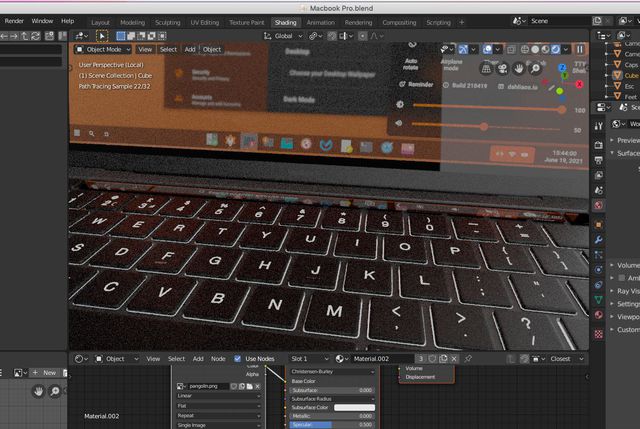Open the Texture checkerboard properties tab
This screenshot has height=429, width=640.
click(x=598, y=334)
